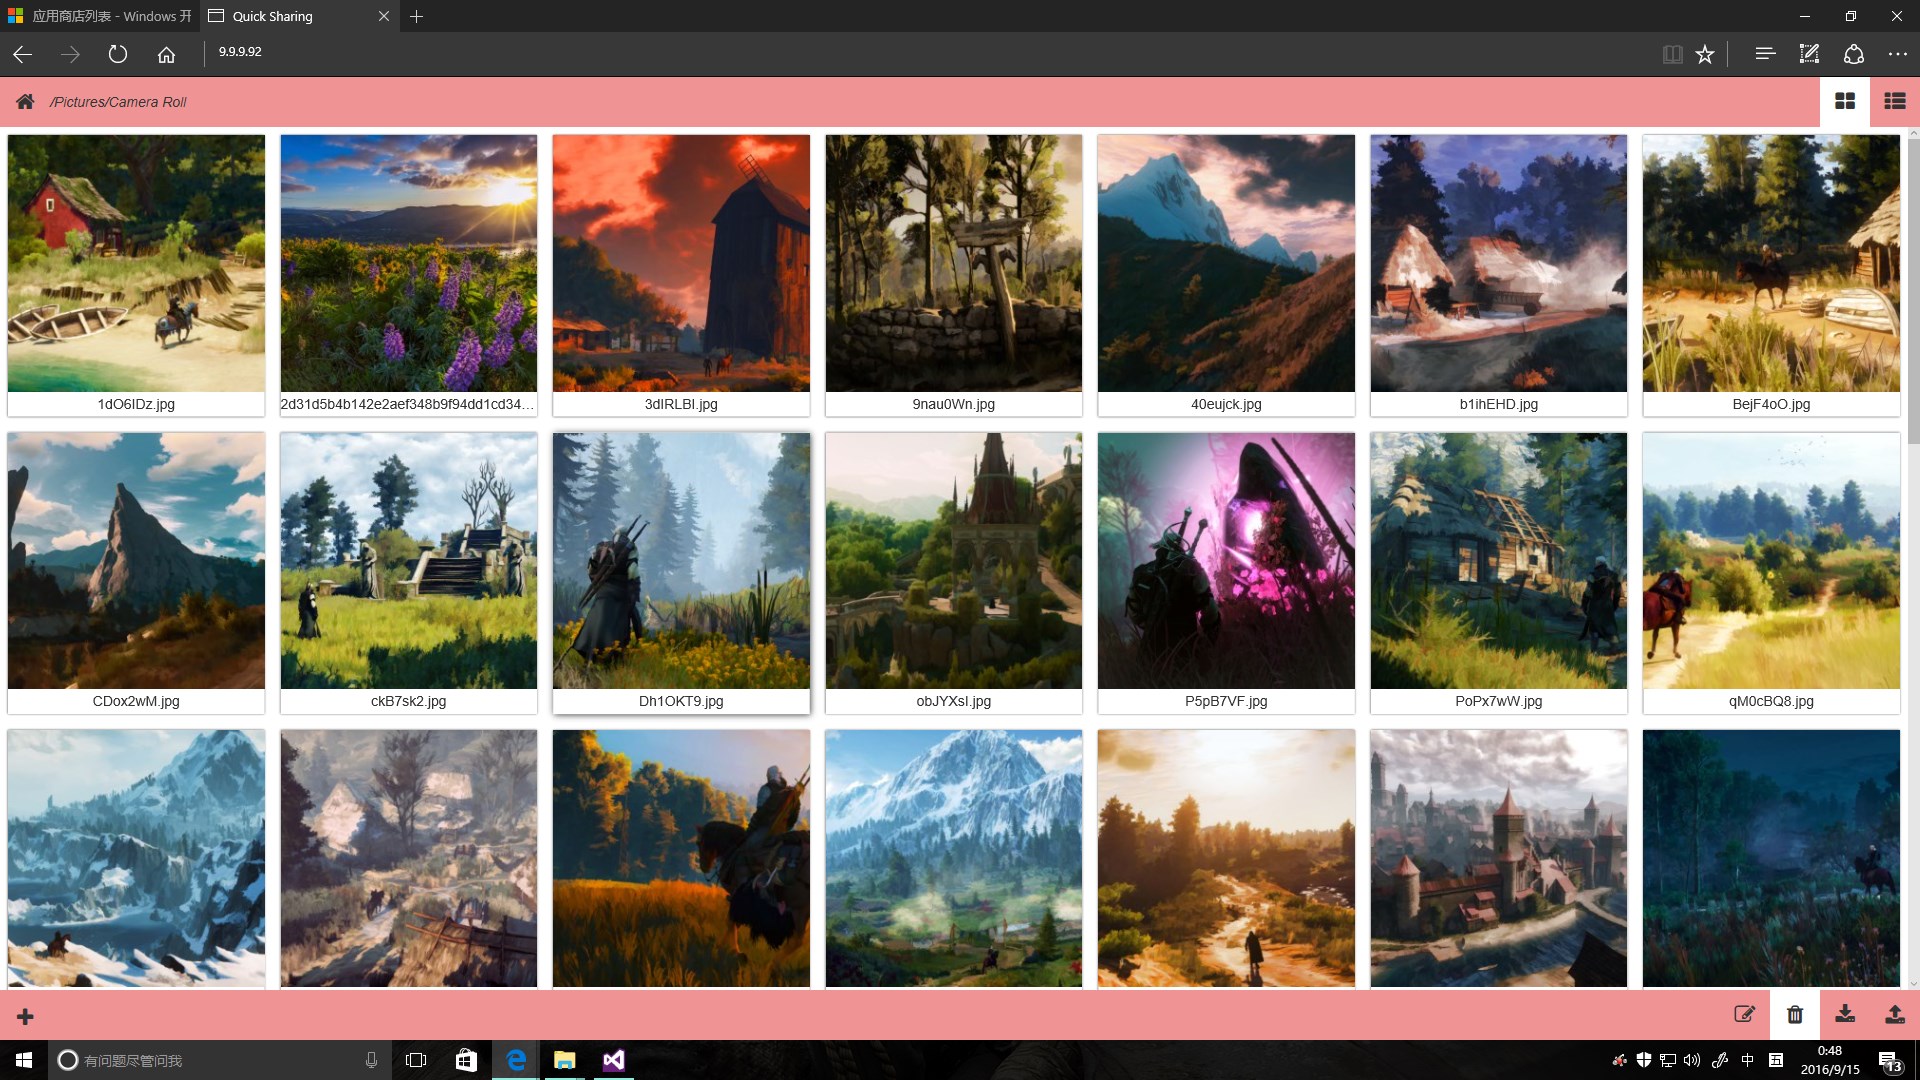Image resolution: width=1920 pixels, height=1080 pixels.
Task: Switch to the 应用商店列表 browser tab
Action: click(x=100, y=16)
